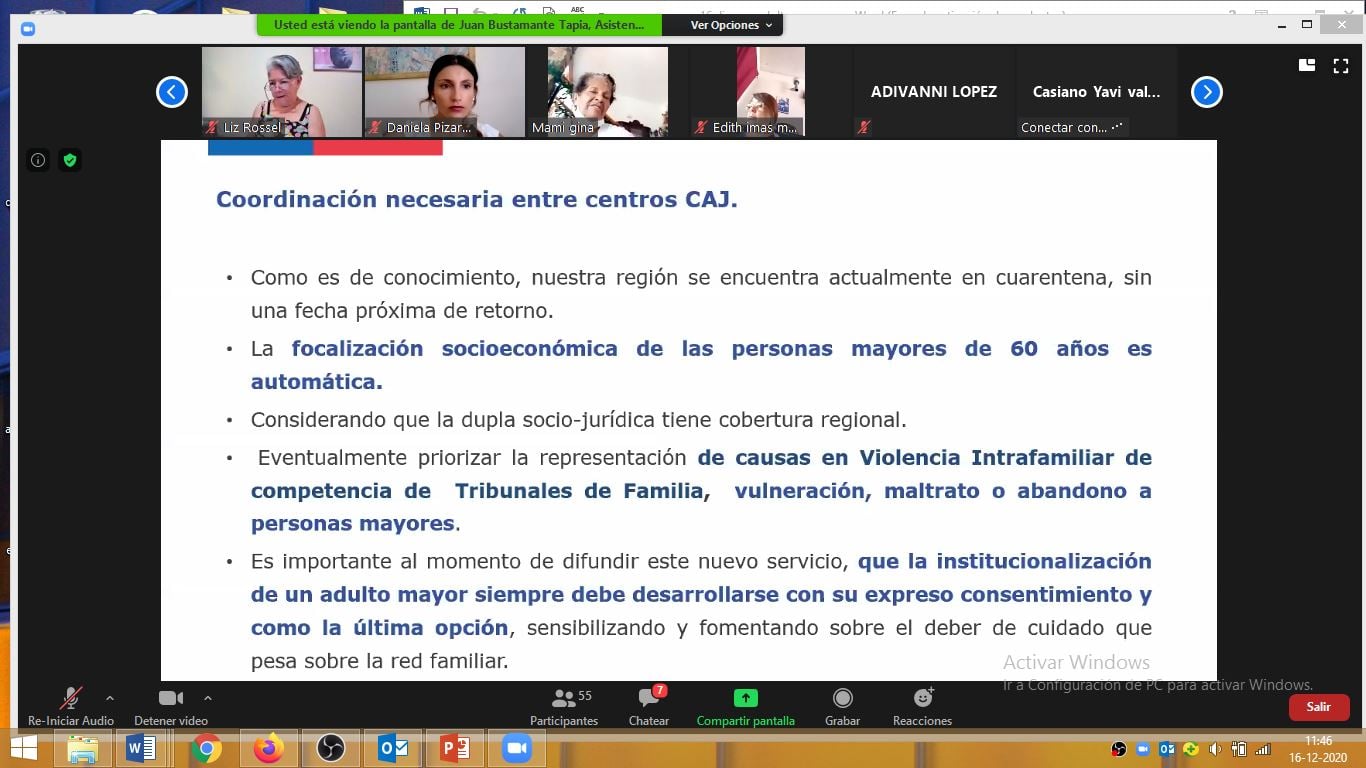The image size is (1366, 768).
Task: Show previous participants with left arrow
Action: click(x=172, y=92)
